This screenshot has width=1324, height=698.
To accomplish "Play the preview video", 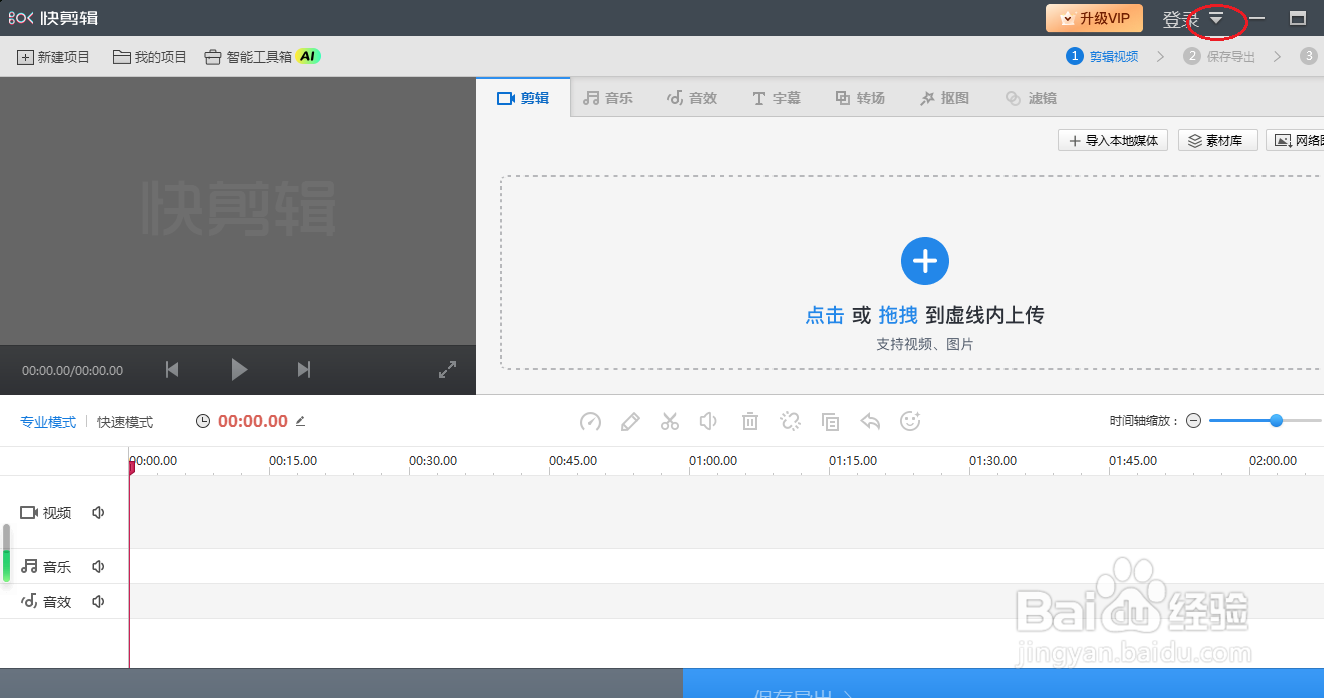I will [239, 370].
